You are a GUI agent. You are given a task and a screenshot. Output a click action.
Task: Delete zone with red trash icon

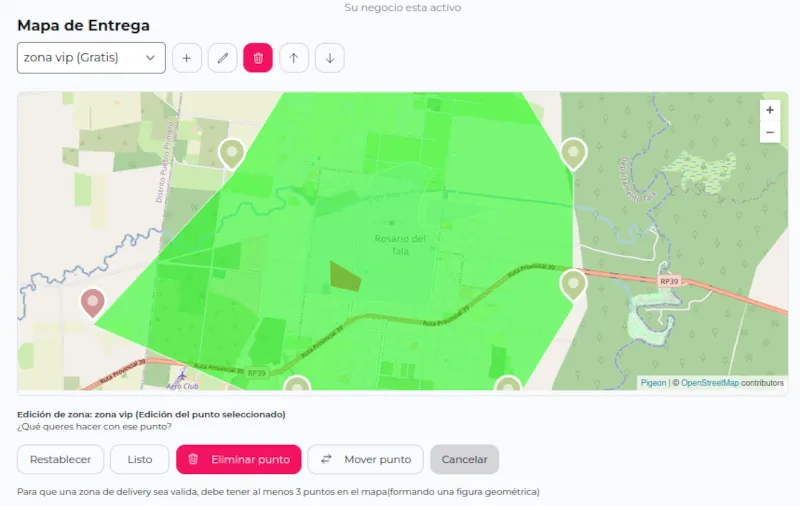coord(258,58)
